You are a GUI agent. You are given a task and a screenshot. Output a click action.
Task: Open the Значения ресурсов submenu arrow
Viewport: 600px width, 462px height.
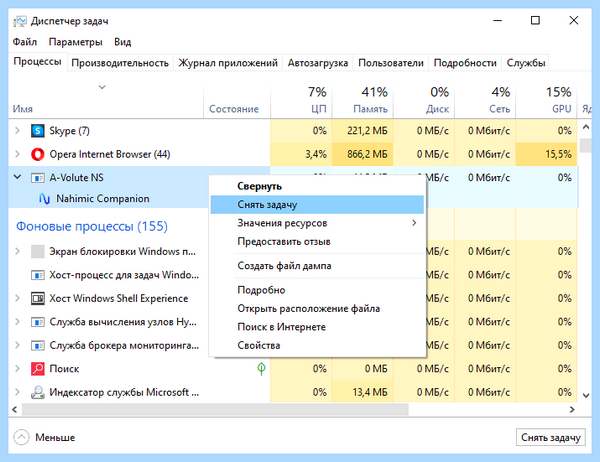414,223
